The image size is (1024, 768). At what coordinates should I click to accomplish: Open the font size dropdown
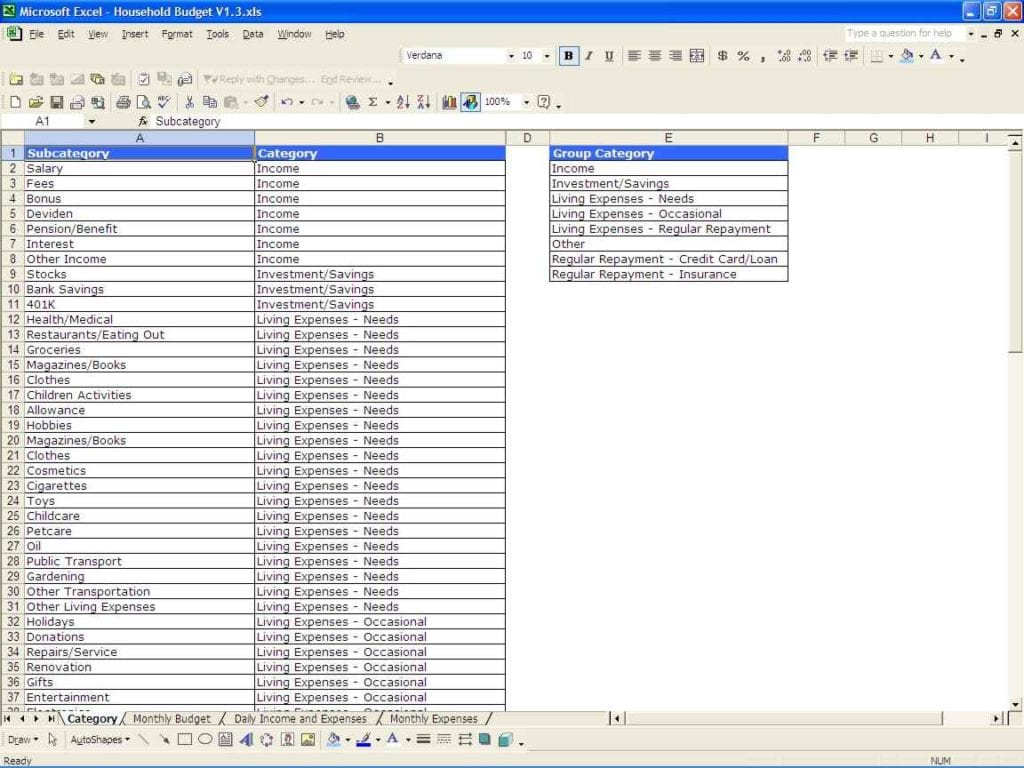click(x=546, y=56)
